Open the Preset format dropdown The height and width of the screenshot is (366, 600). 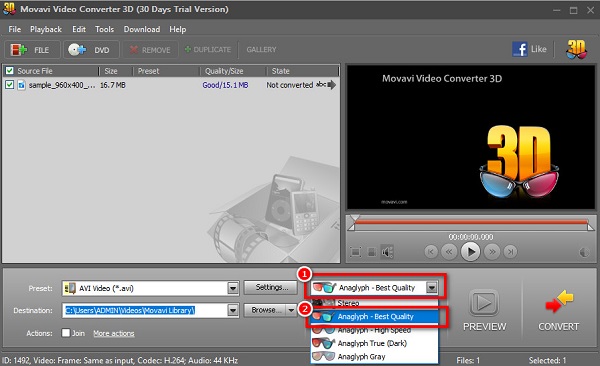click(233, 288)
